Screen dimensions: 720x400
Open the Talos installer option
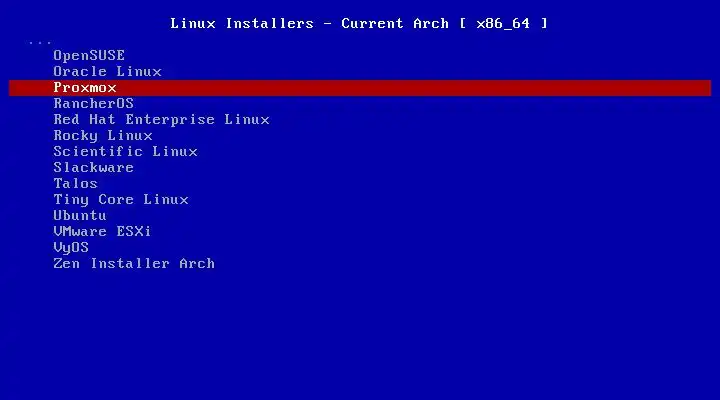click(76, 184)
